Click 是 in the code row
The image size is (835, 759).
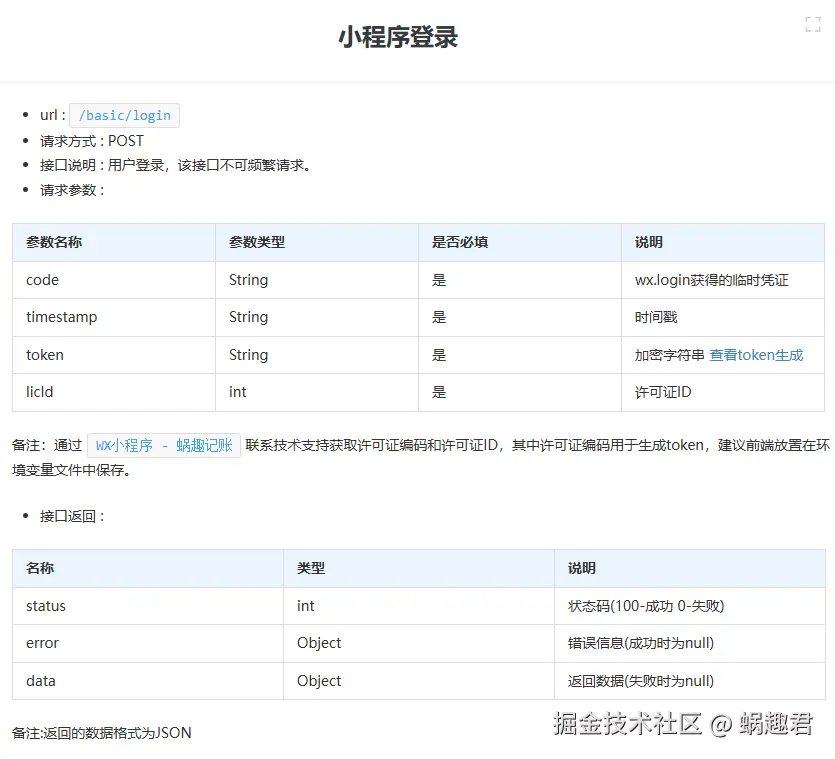click(x=520, y=280)
